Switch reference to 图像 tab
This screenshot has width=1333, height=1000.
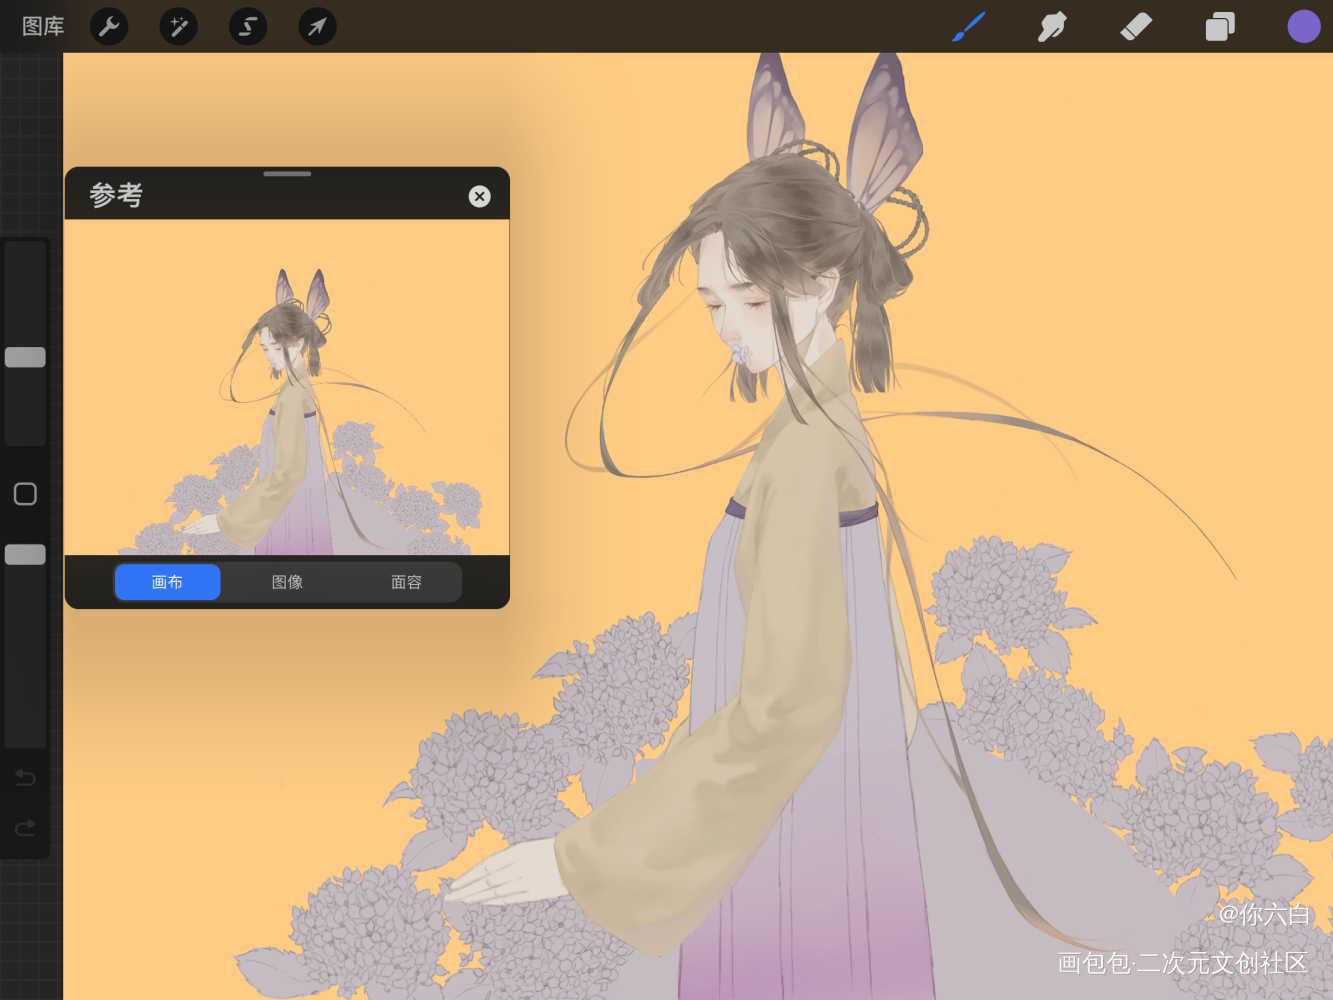[x=287, y=582]
